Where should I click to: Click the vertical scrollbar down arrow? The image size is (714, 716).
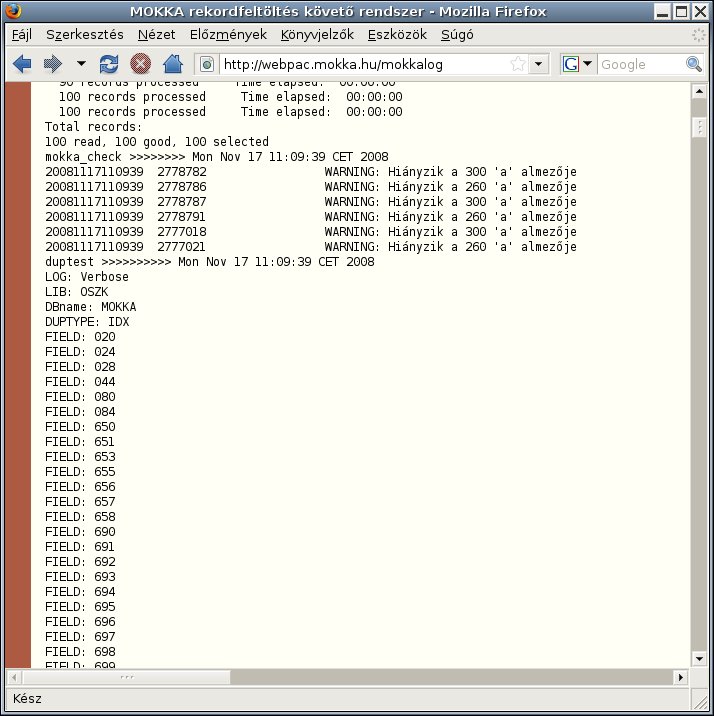[x=698, y=659]
